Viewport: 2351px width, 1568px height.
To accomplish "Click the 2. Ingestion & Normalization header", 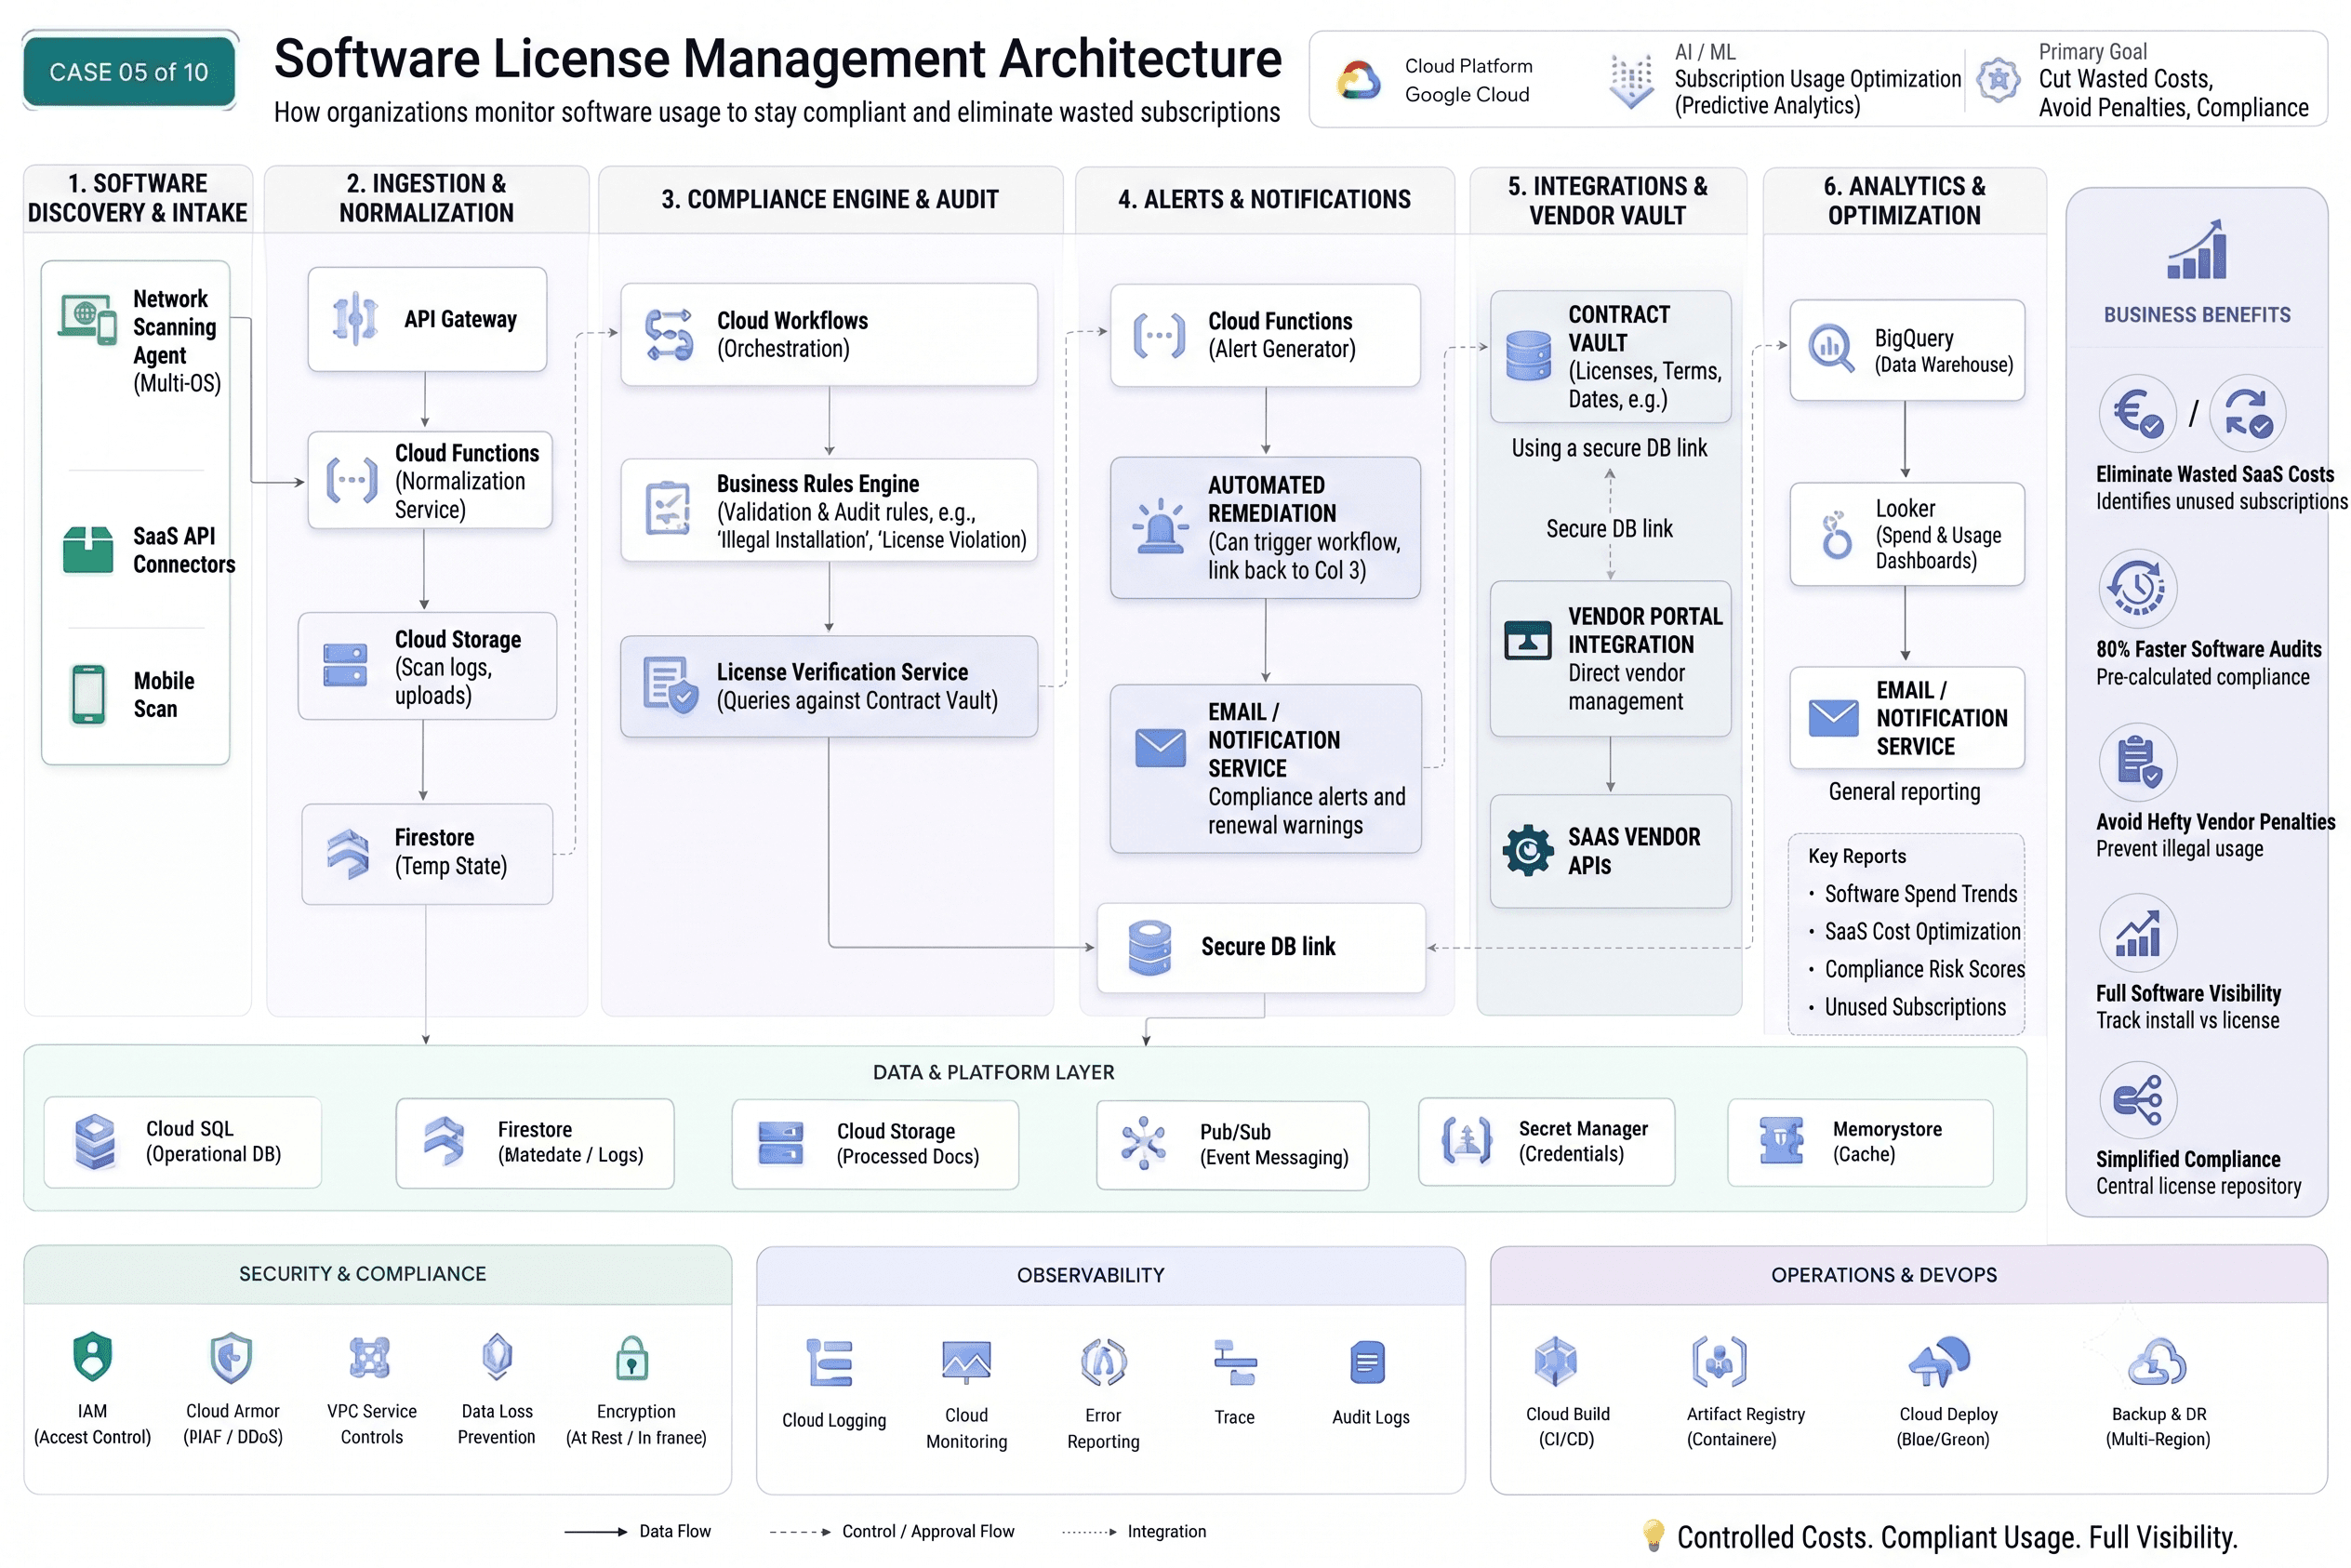I will [427, 198].
